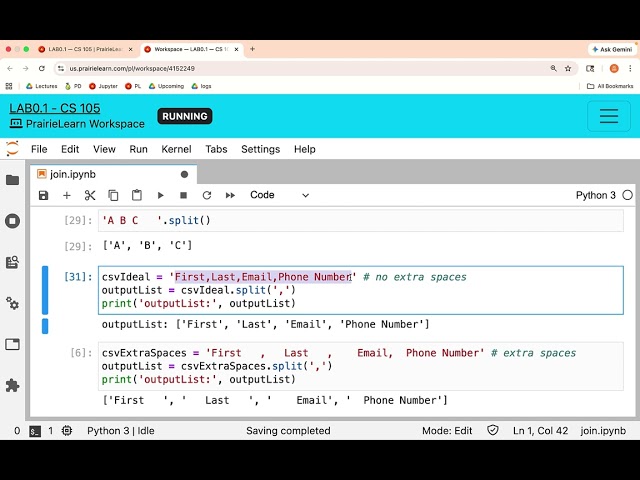Click the RUNNING status badge
The image size is (640, 480).
tap(184, 116)
